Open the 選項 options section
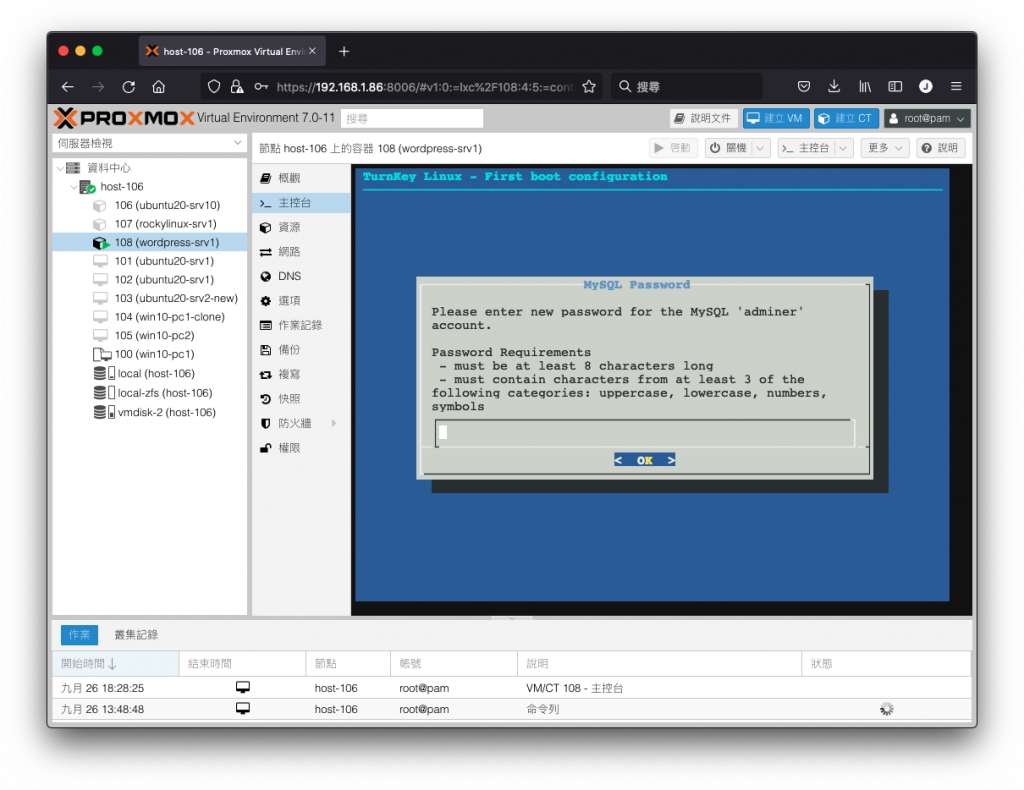1024x790 pixels. click(301, 301)
